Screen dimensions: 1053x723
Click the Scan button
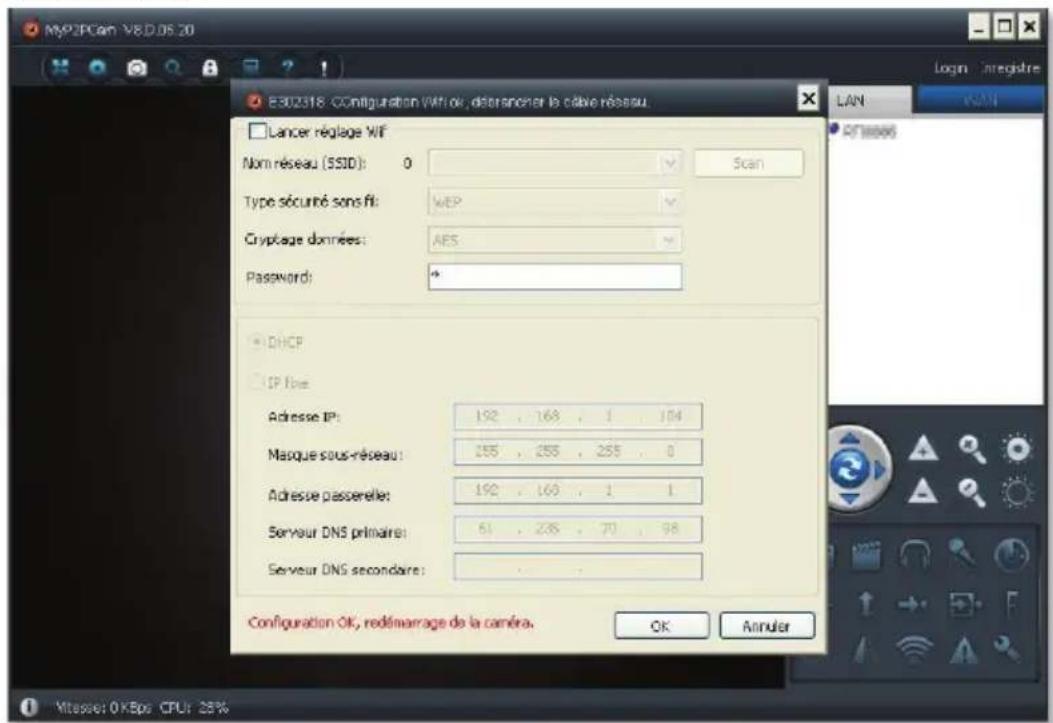pos(748,163)
